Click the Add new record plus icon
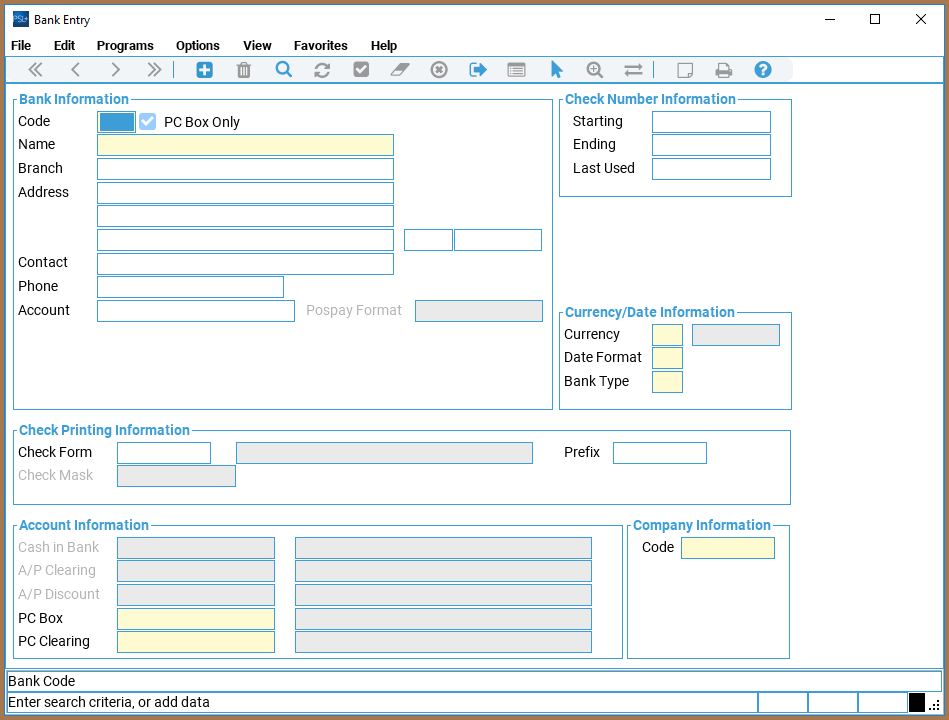This screenshot has width=949, height=720. (204, 70)
